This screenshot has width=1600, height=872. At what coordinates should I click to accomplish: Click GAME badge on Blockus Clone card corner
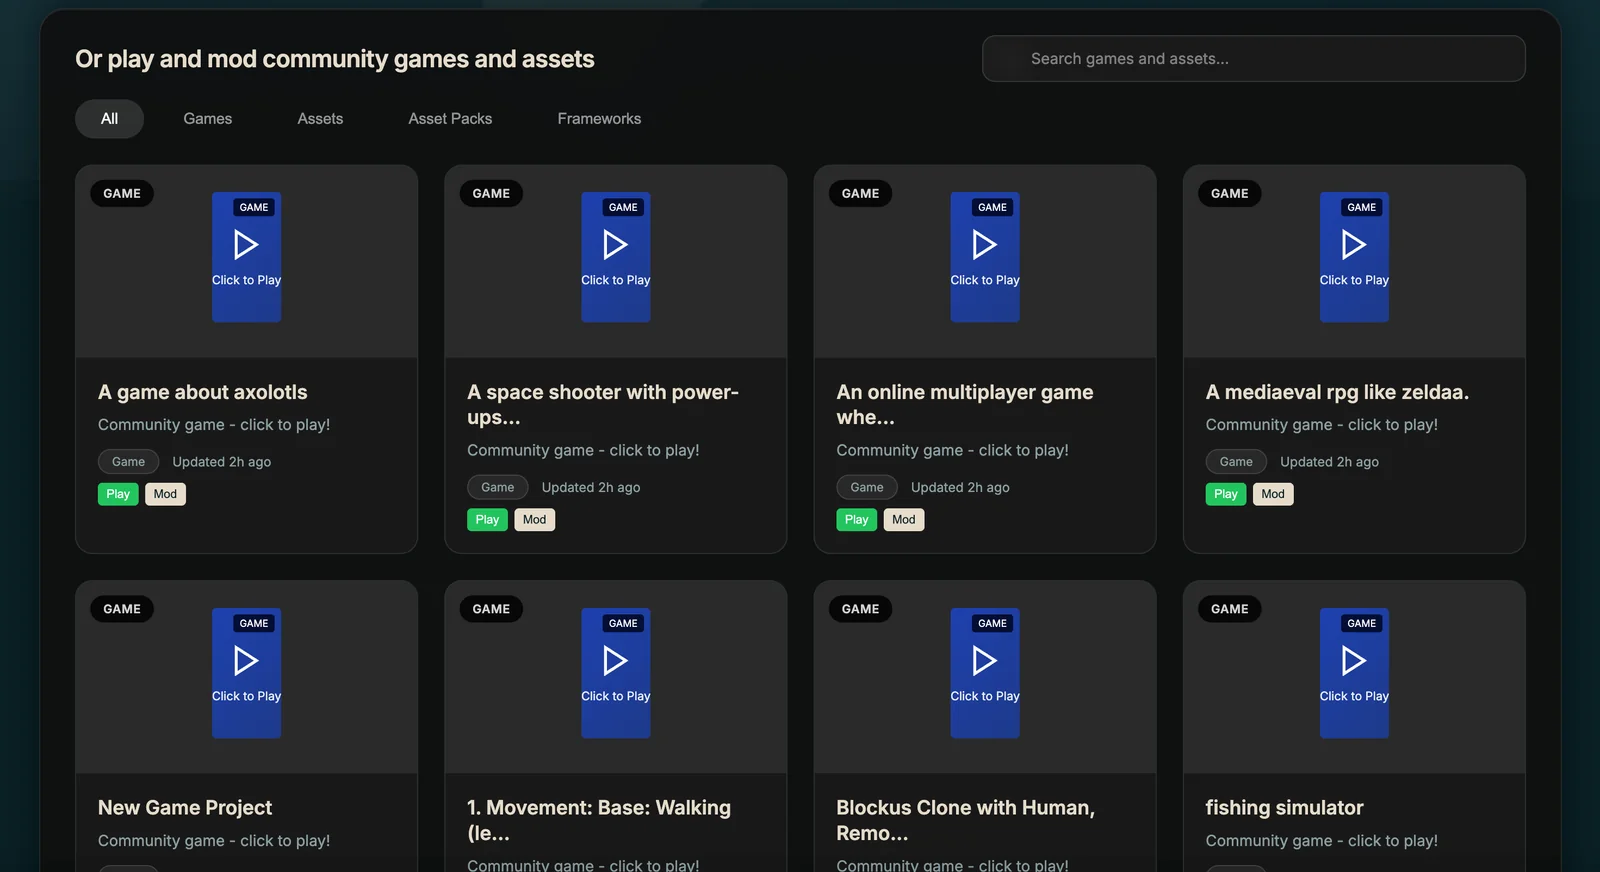tap(860, 609)
